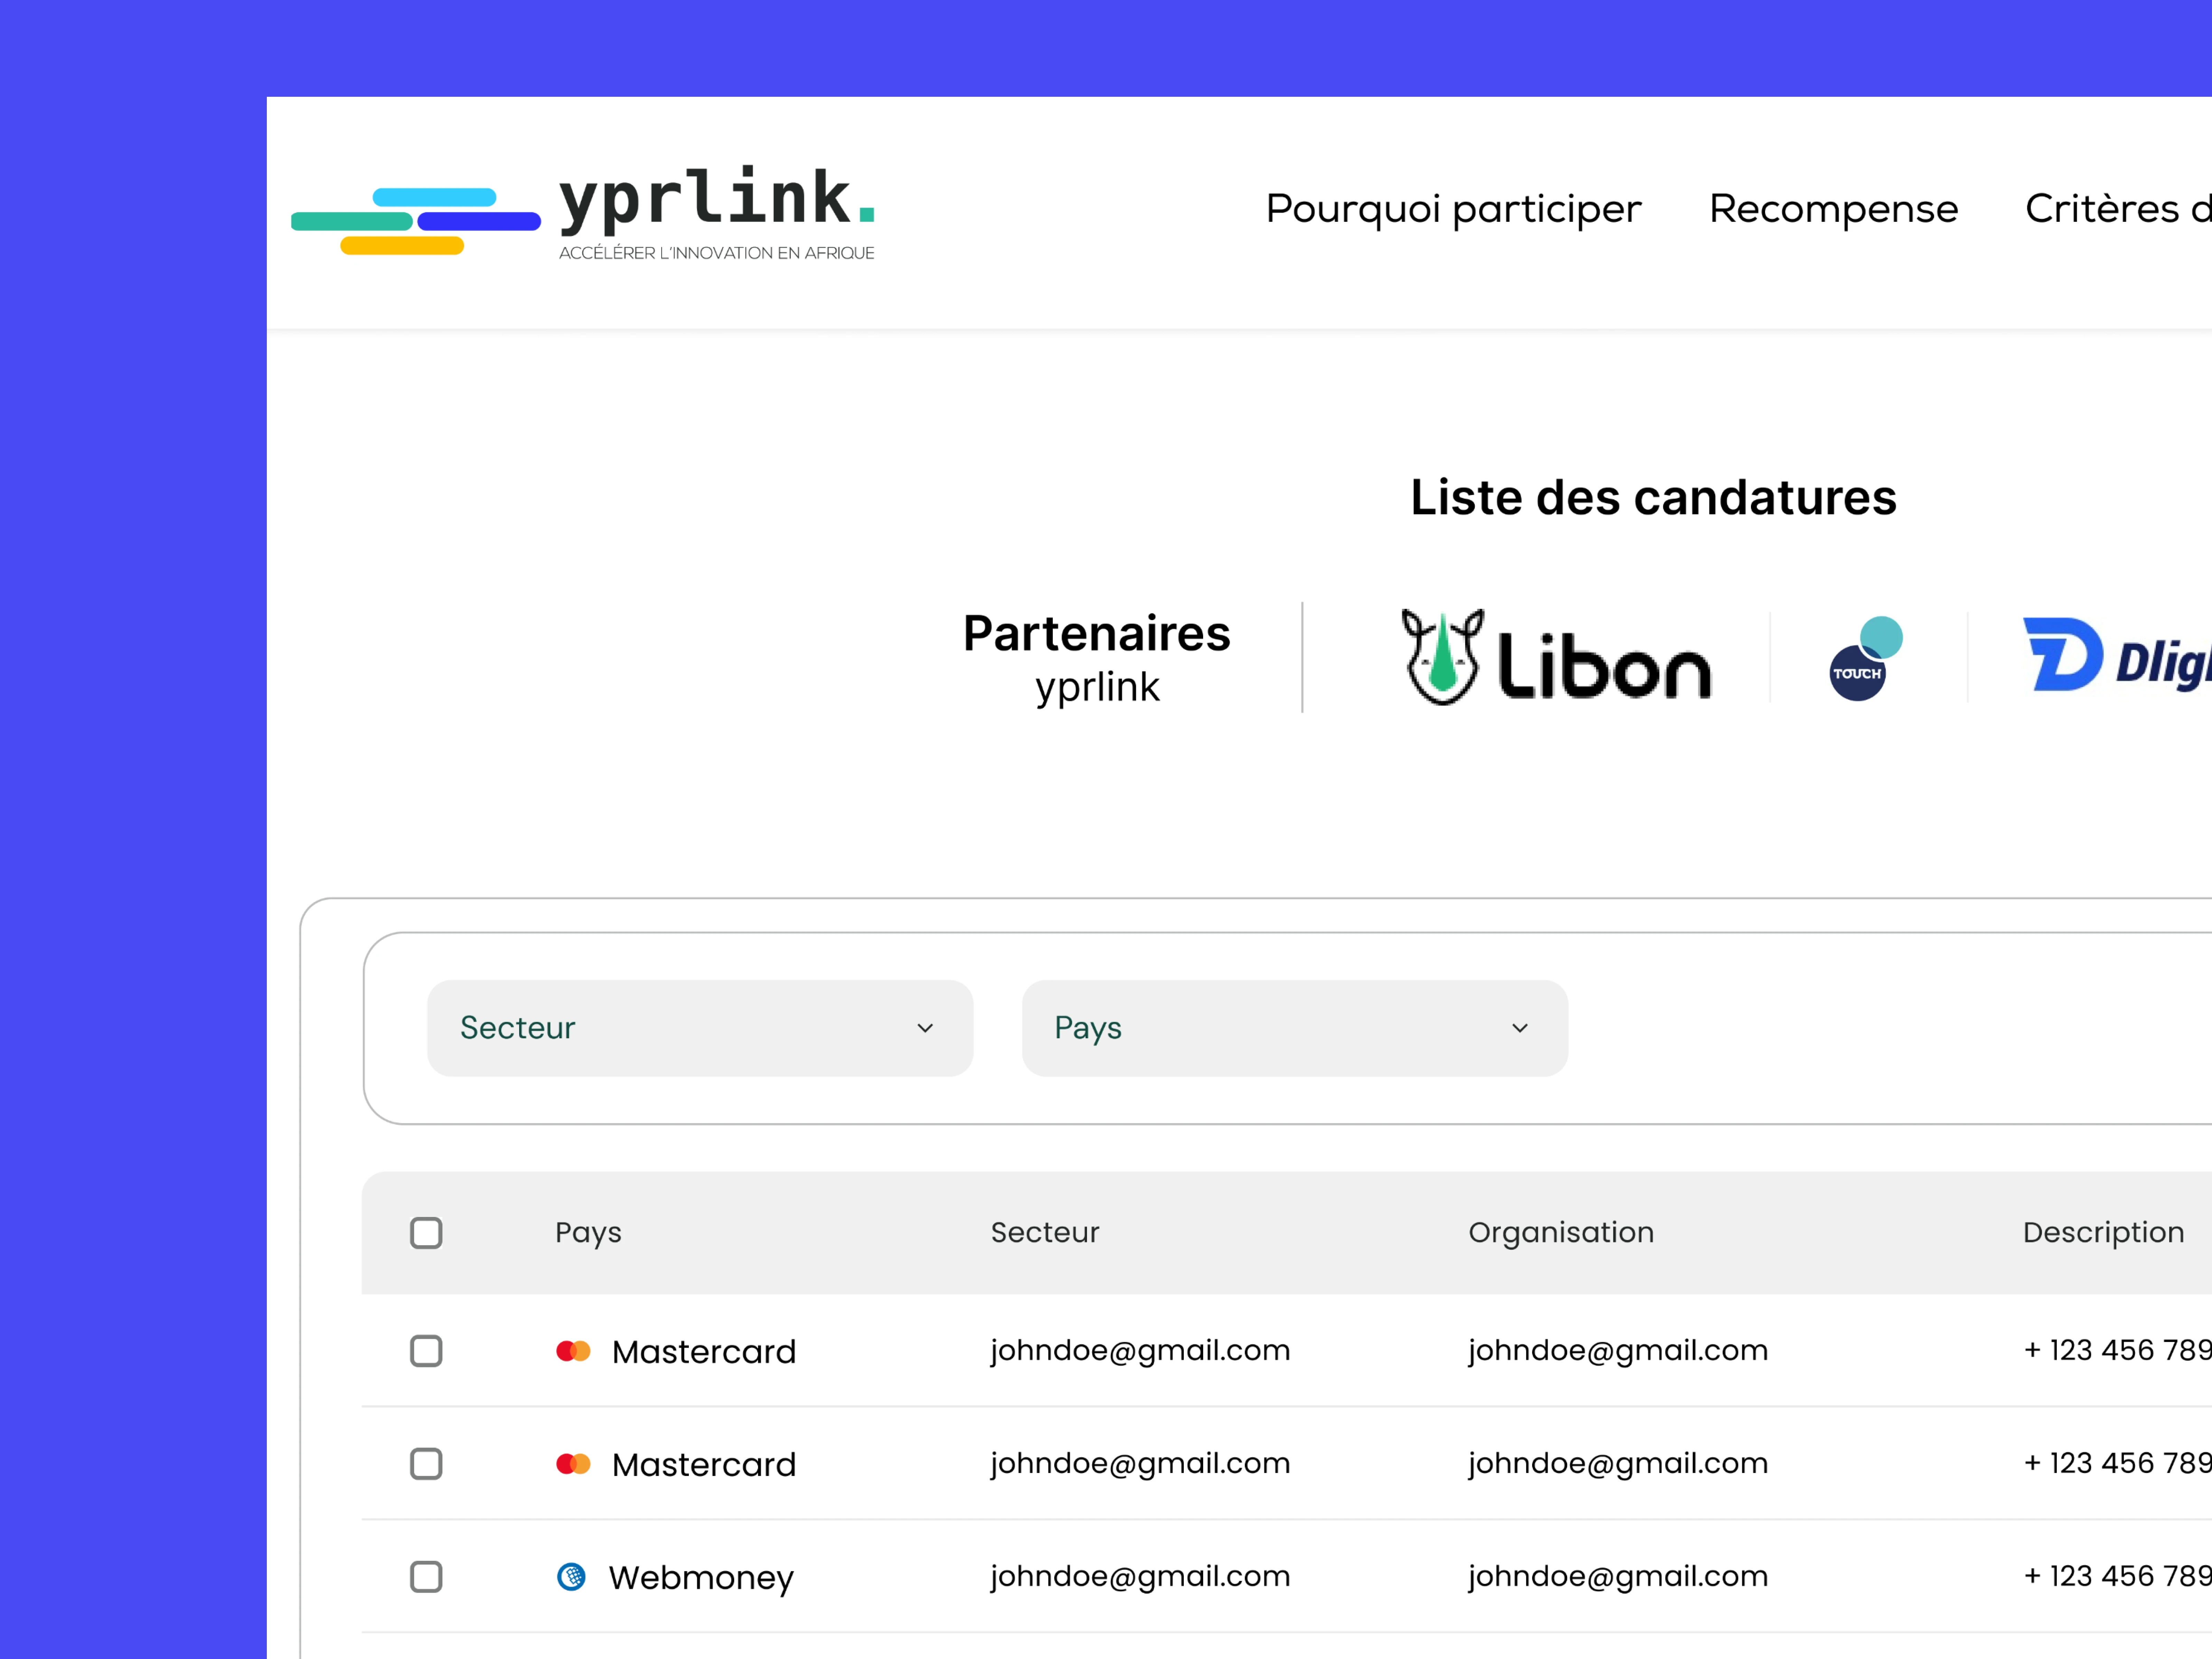Click the Touch partner logo
This screenshot has height=1659, width=2212.
pos(1862,657)
